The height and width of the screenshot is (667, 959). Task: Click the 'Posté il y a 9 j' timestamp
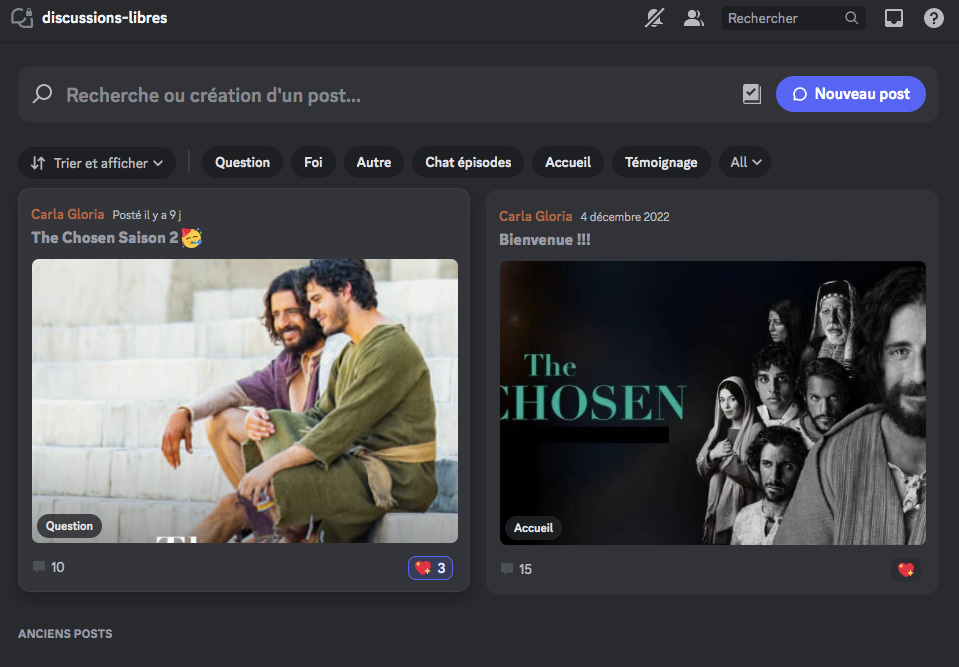147,215
